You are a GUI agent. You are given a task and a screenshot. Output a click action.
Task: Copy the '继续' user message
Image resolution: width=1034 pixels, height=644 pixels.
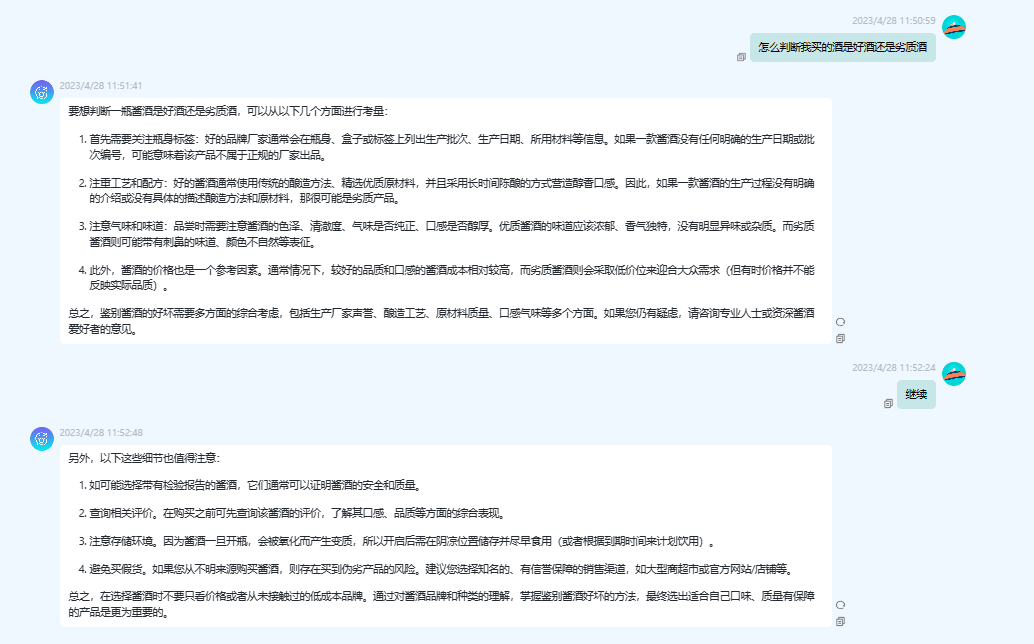click(888, 403)
